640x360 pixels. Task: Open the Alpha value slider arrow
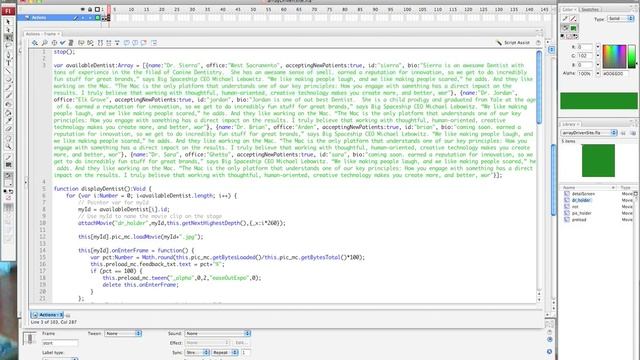point(598,73)
